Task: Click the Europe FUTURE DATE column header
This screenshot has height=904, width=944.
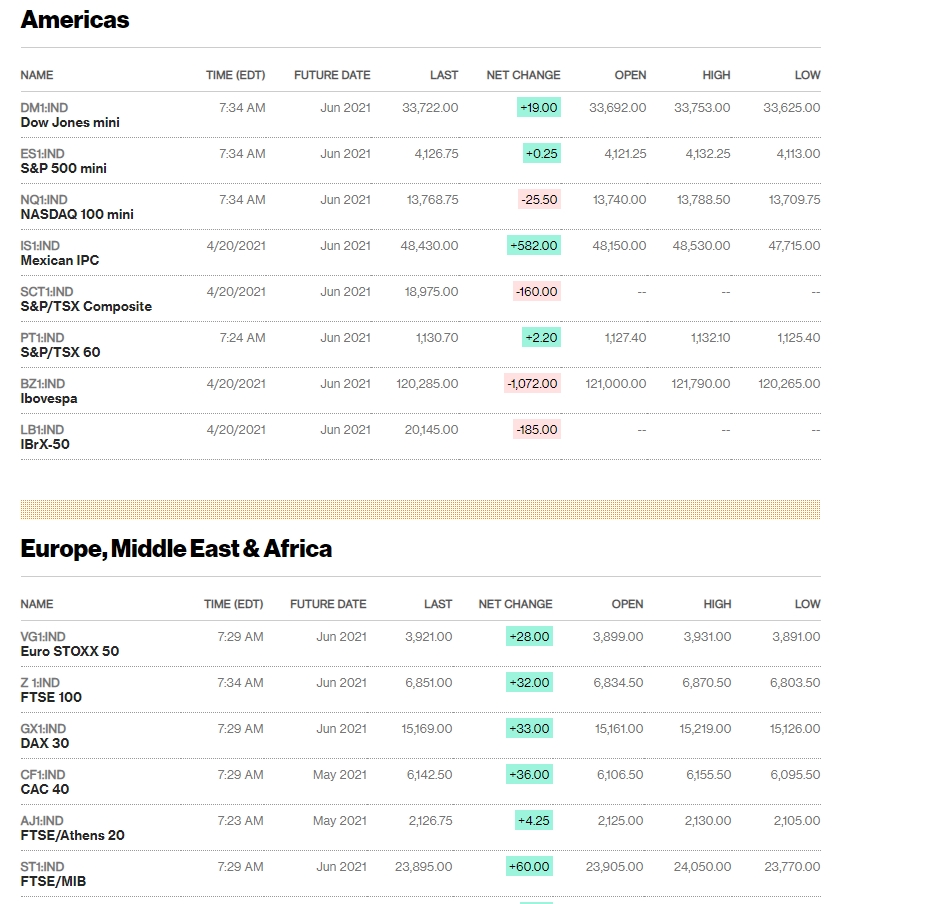Action: click(x=328, y=604)
